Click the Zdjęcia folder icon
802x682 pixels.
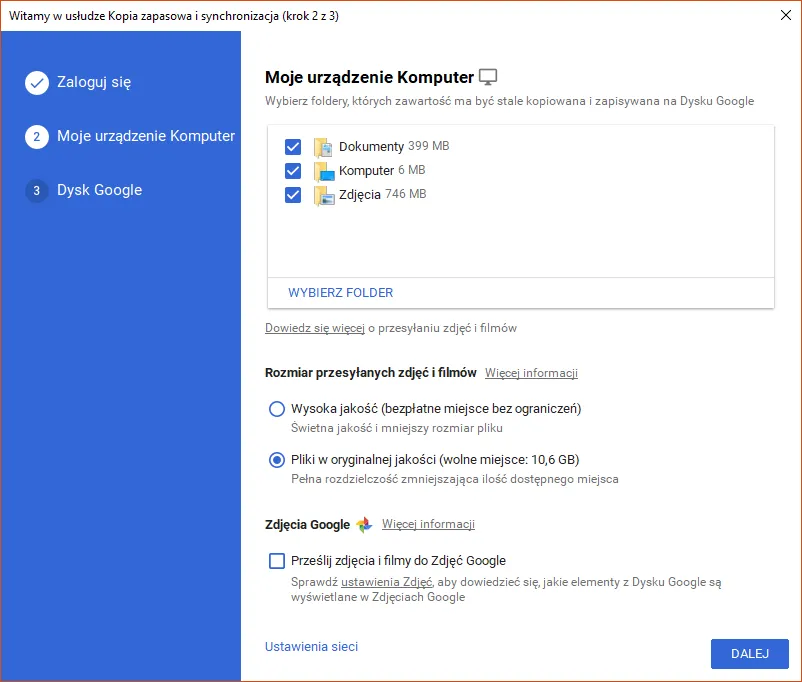click(323, 195)
